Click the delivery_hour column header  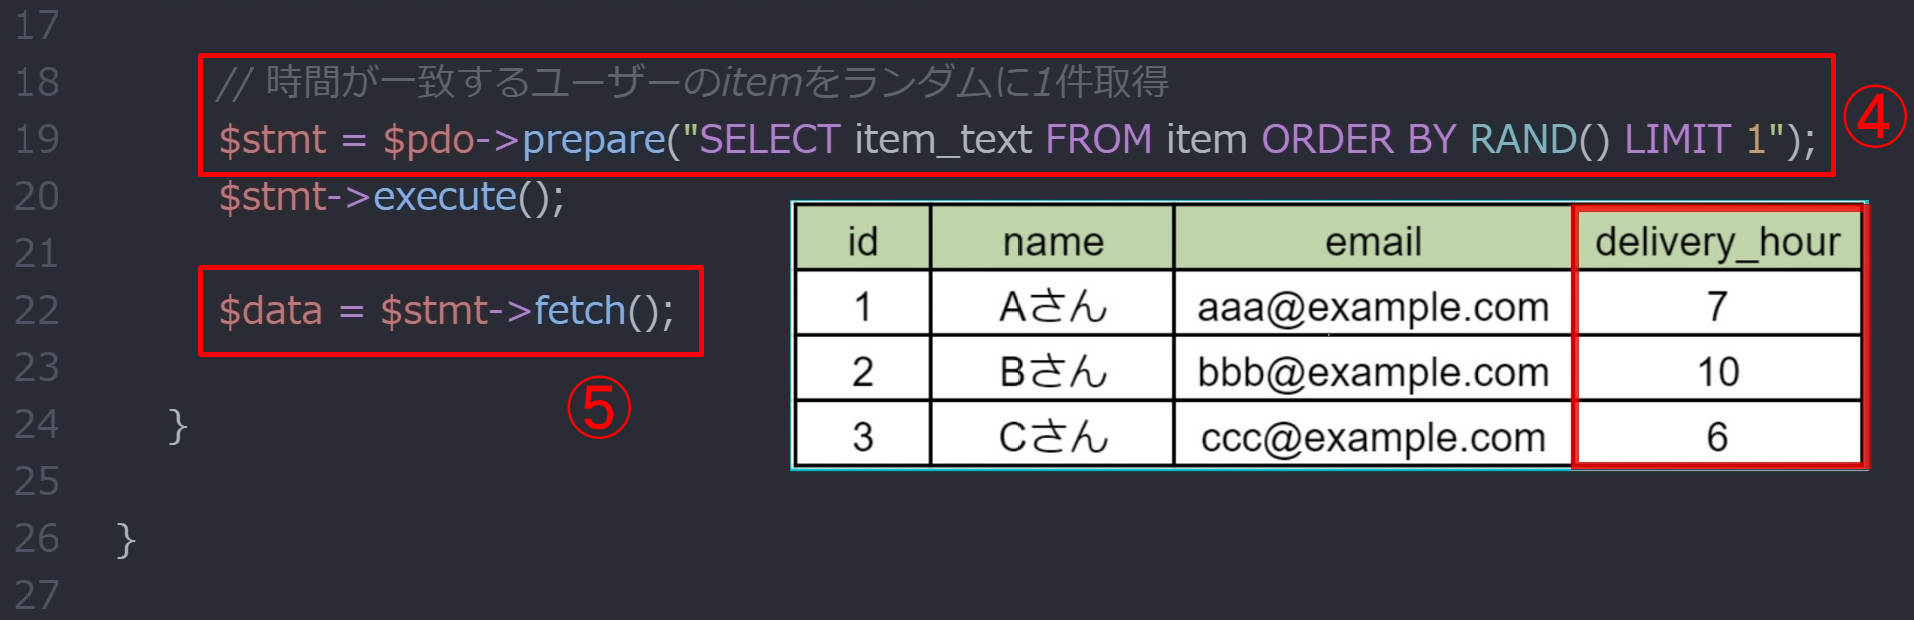(x=1717, y=241)
